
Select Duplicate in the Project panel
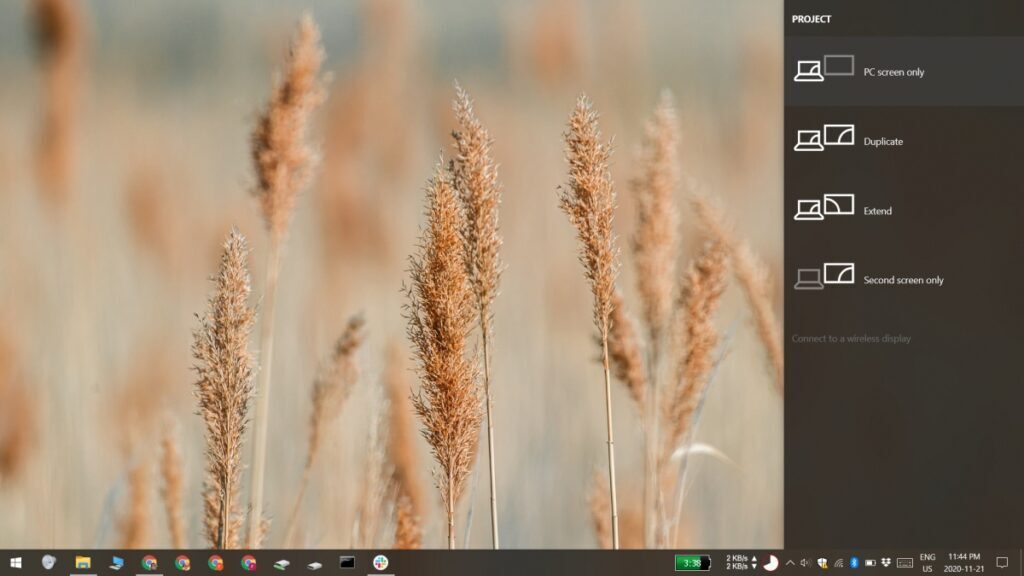coord(900,141)
